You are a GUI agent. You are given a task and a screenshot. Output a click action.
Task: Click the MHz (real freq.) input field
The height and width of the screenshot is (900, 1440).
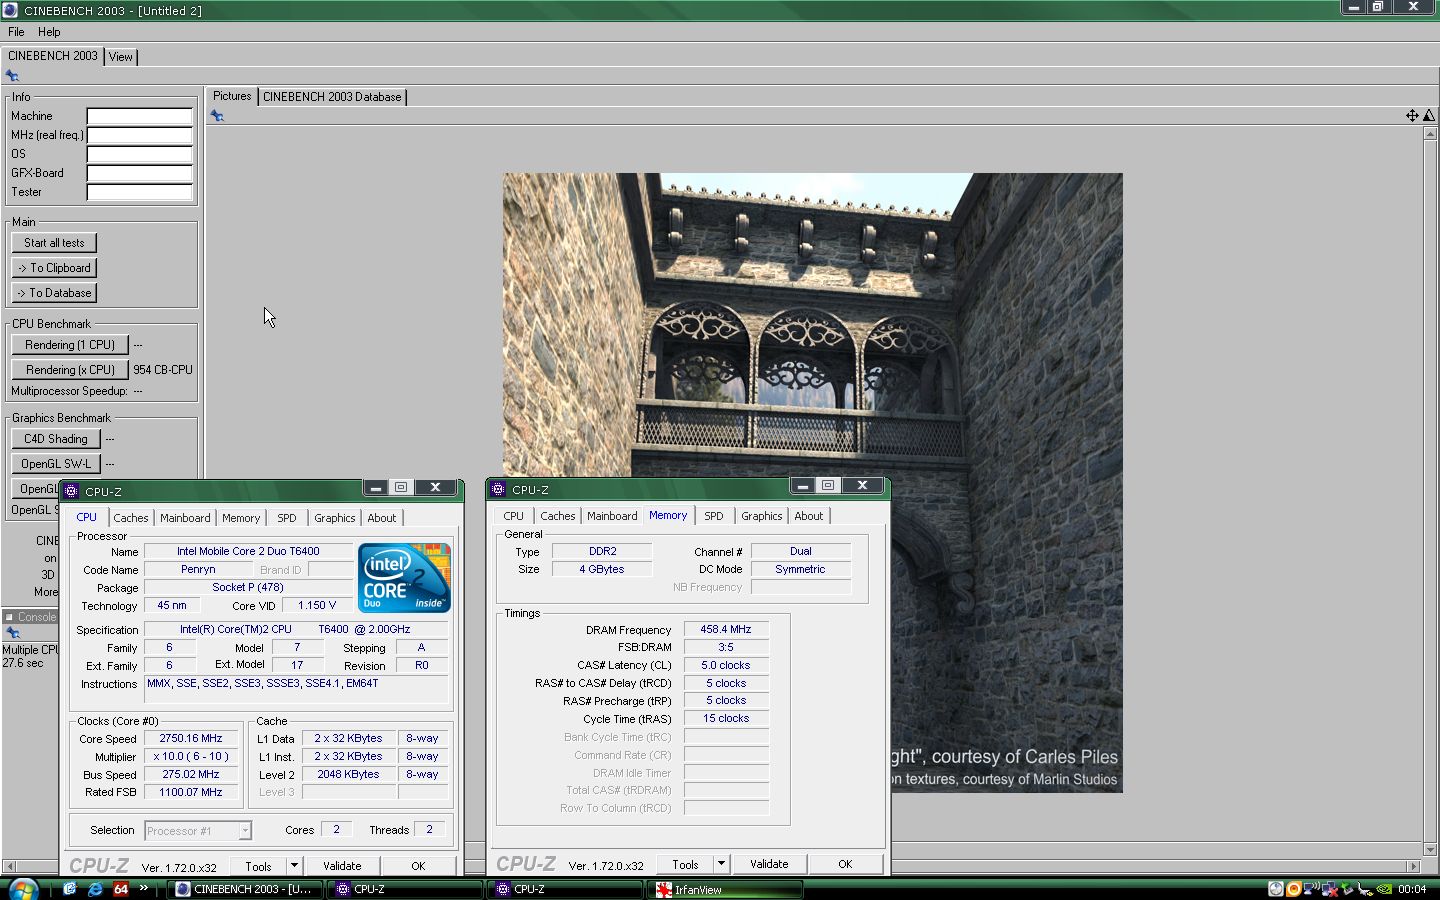tap(139, 135)
